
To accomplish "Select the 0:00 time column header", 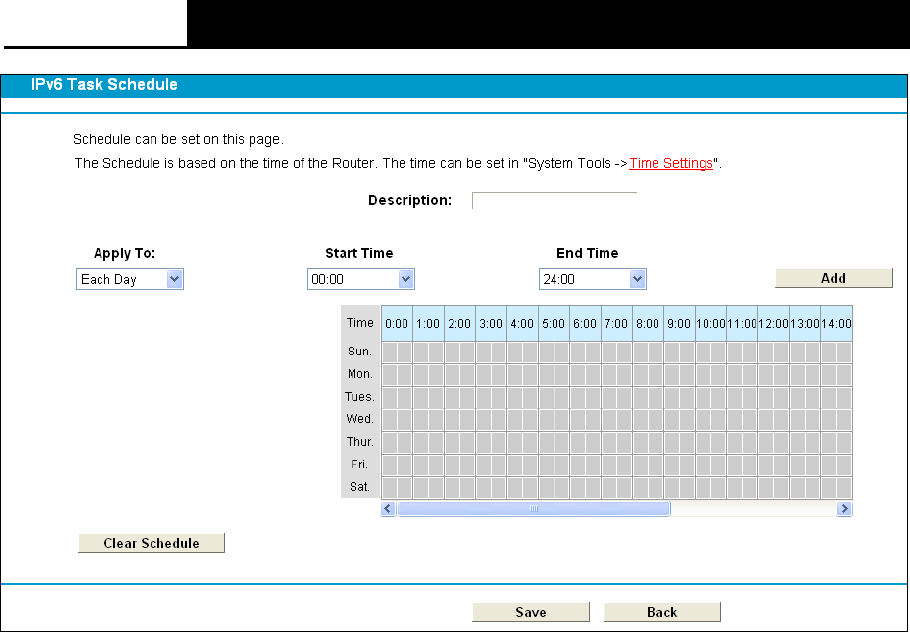I will [397, 324].
